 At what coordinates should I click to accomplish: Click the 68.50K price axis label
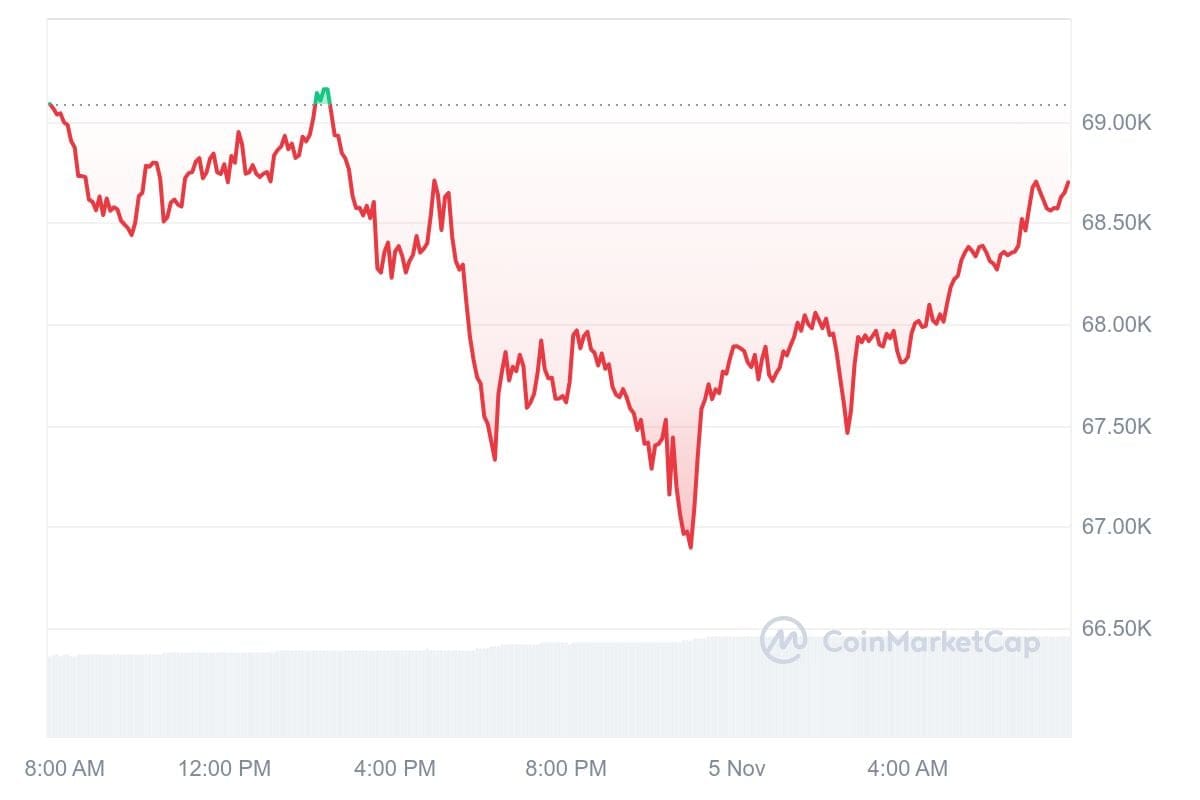tap(1116, 222)
